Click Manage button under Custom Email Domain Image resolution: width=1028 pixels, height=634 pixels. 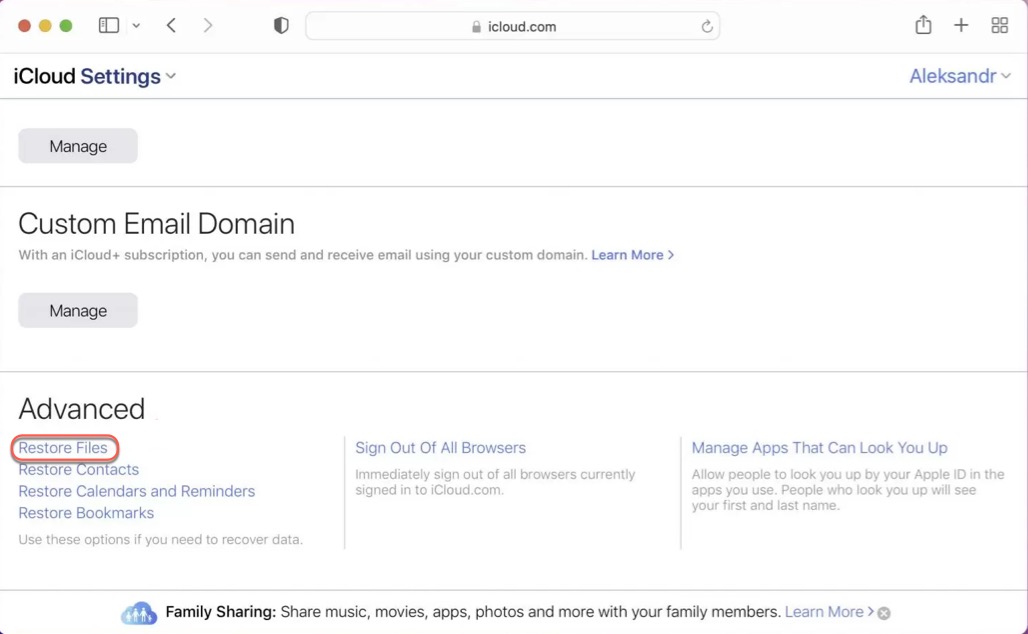(78, 310)
